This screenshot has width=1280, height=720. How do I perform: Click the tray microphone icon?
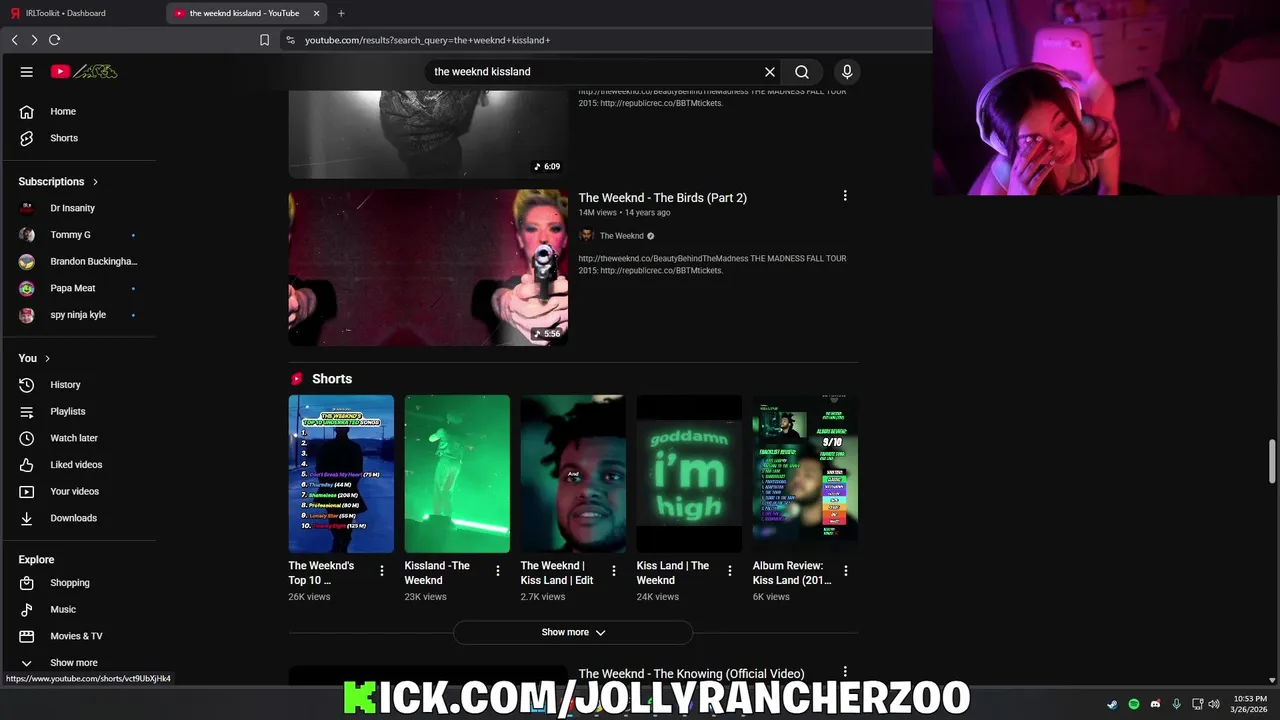(1176, 704)
